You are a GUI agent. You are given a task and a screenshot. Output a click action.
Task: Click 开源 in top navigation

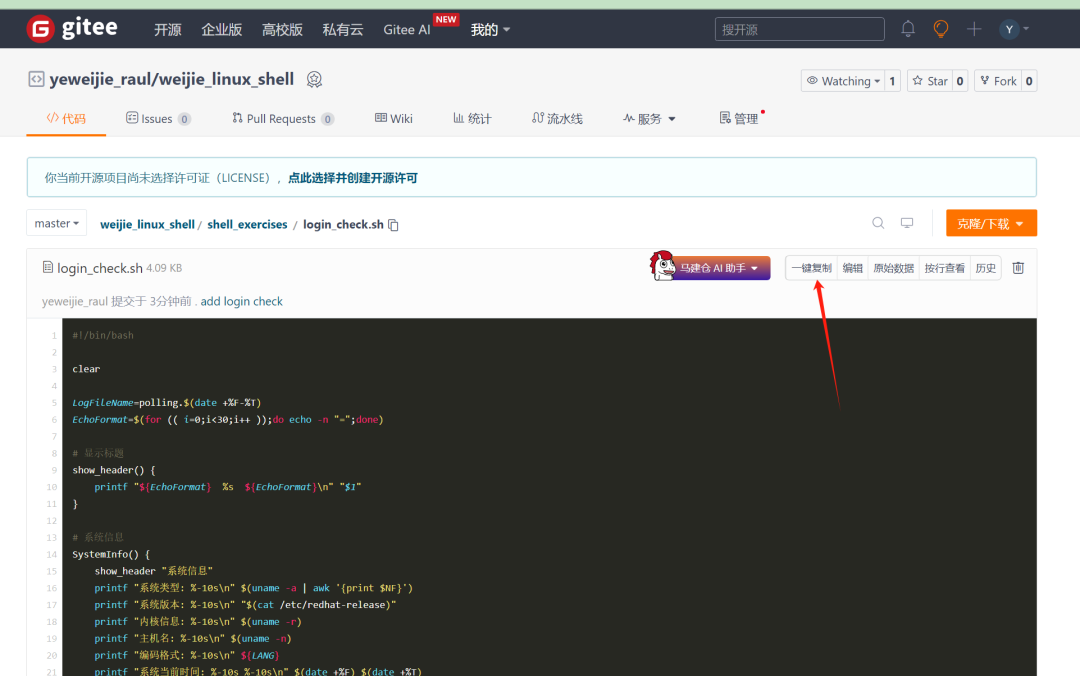[167, 30]
